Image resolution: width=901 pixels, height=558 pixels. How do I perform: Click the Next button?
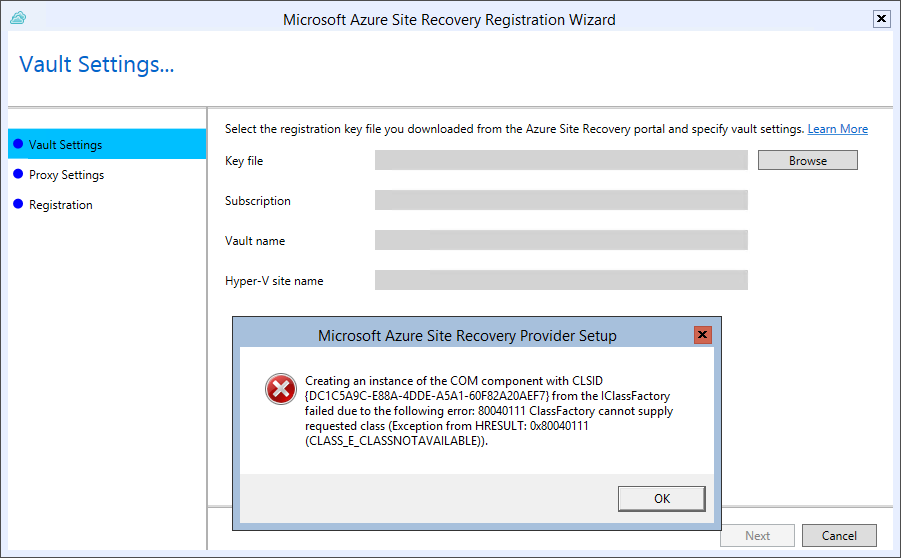[x=757, y=535]
